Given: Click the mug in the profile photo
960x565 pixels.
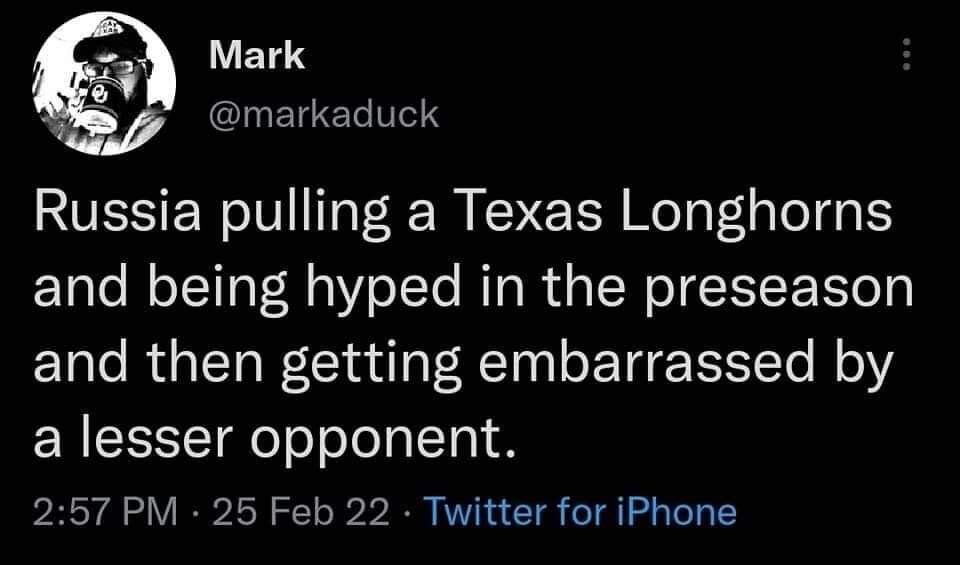Looking at the screenshot, I should pos(100,101).
